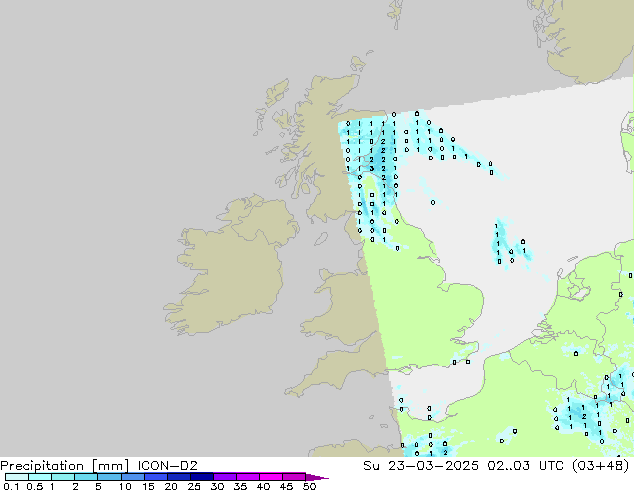Click the "[mm]" unit label

pos(111,466)
